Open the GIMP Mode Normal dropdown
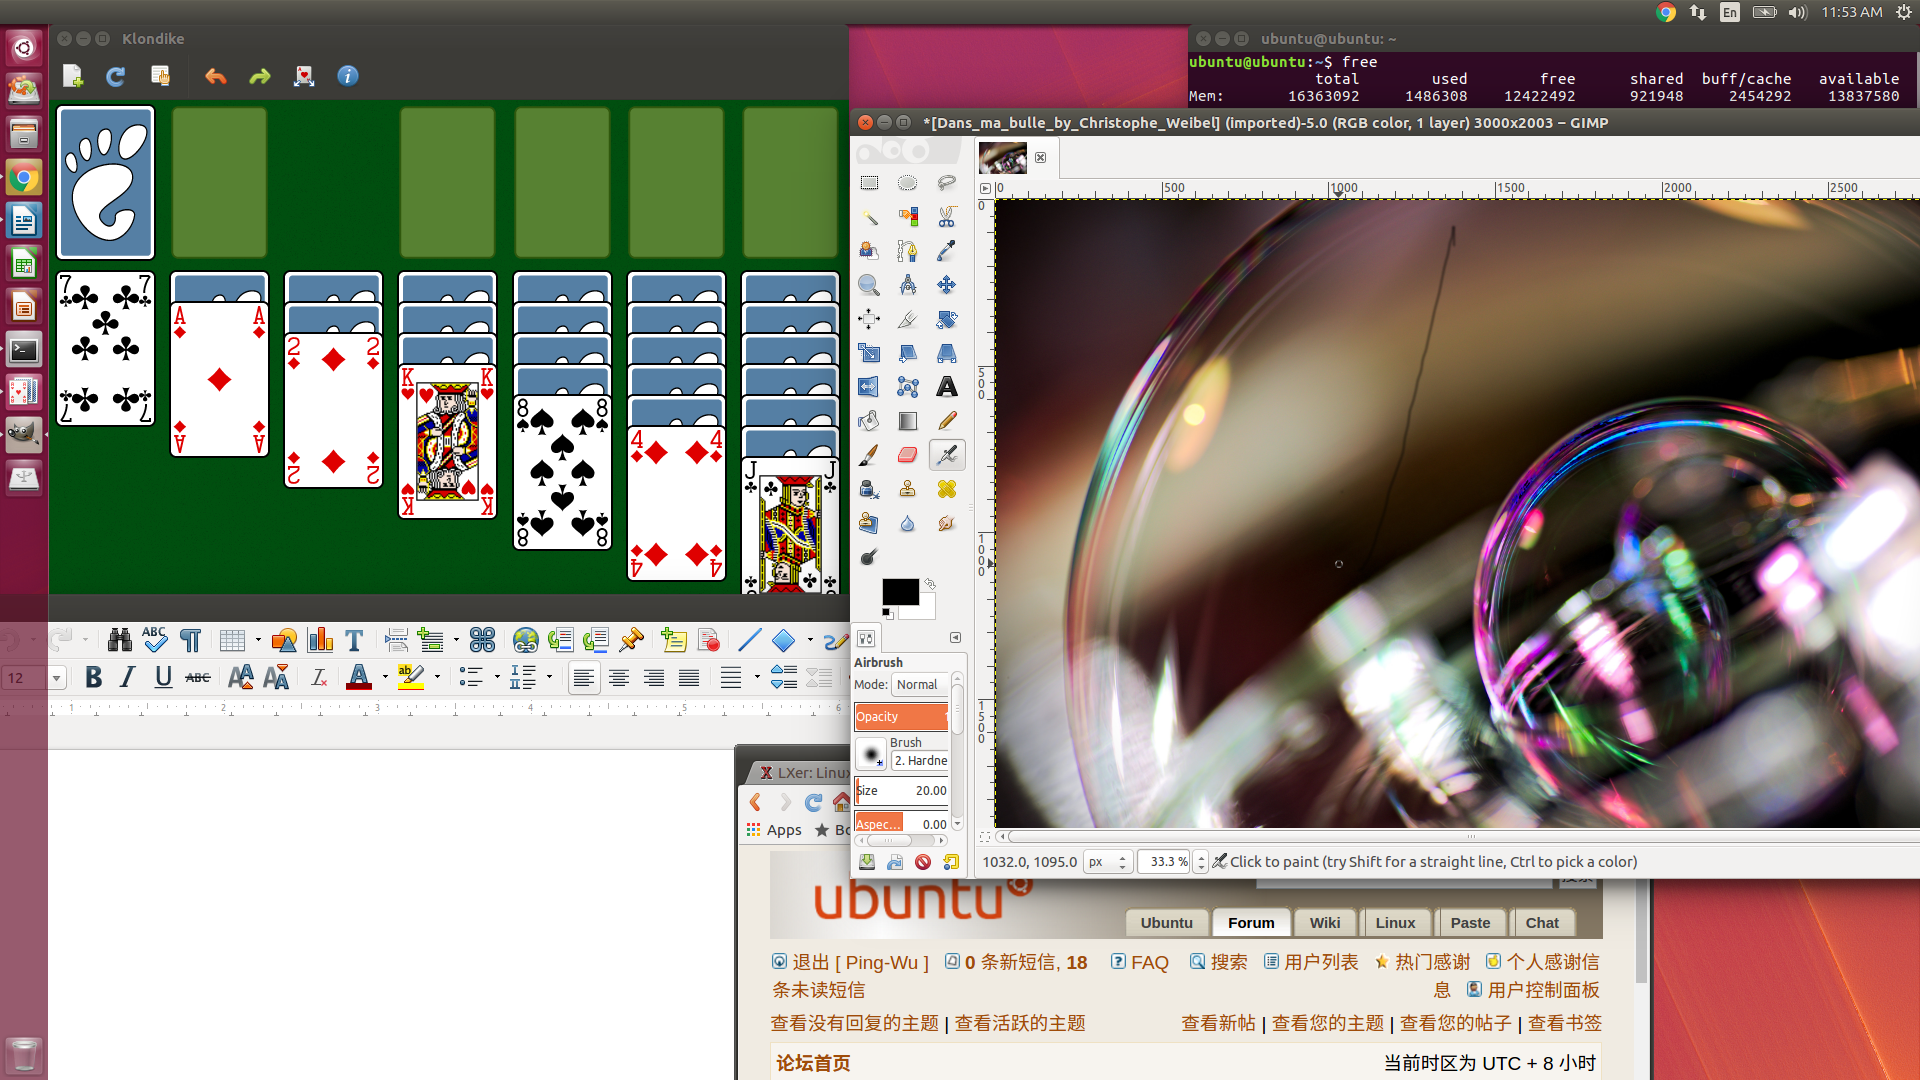Screen dimensions: 1920x1080 919,685
